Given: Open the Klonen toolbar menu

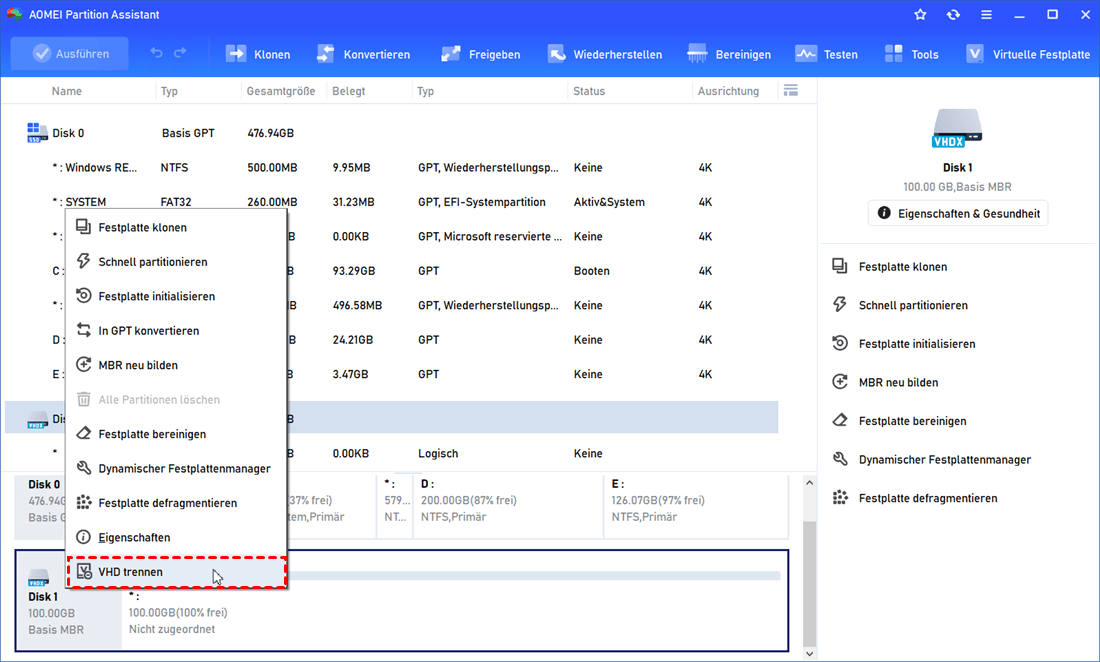Looking at the screenshot, I should click(x=257, y=54).
